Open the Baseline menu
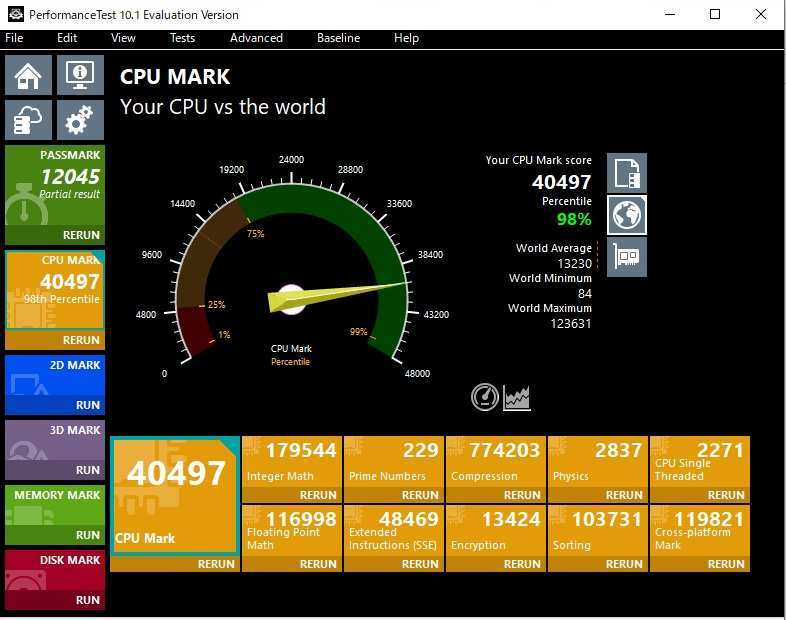The width and height of the screenshot is (786, 620). tap(338, 38)
